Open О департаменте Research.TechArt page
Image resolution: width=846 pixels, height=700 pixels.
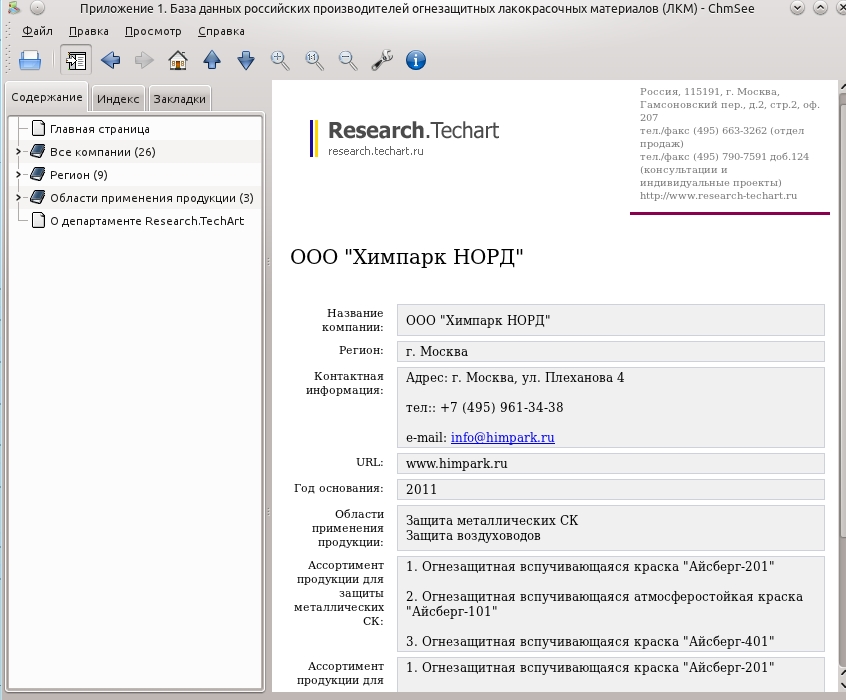147,221
